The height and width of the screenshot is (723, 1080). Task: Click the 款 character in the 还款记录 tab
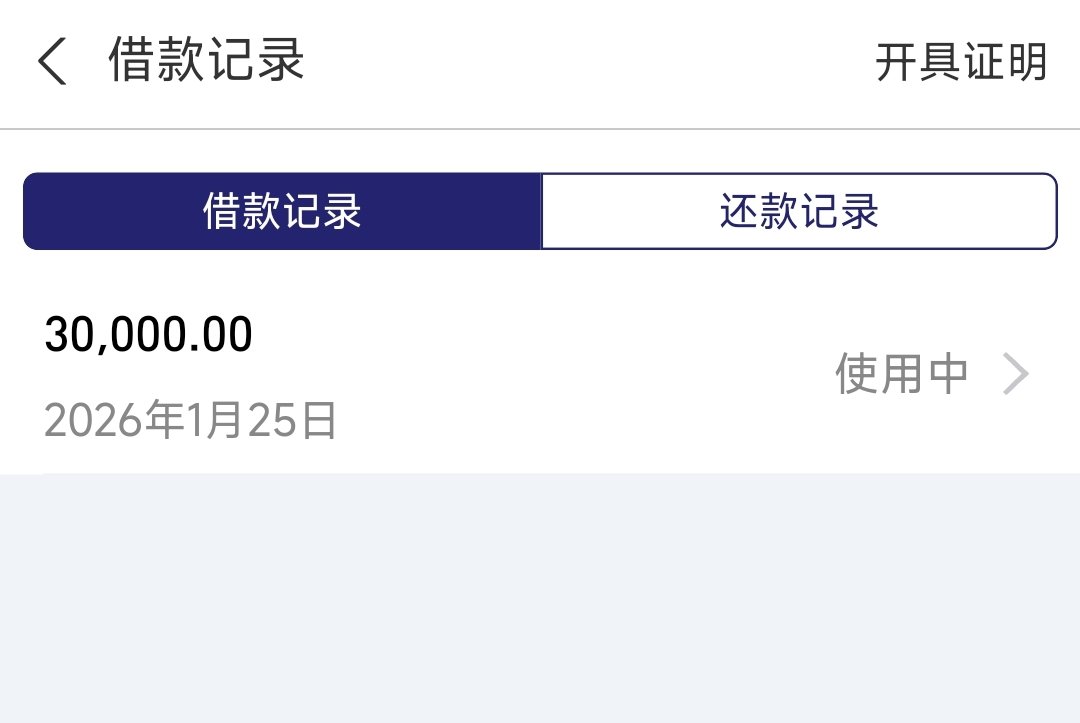pos(776,212)
